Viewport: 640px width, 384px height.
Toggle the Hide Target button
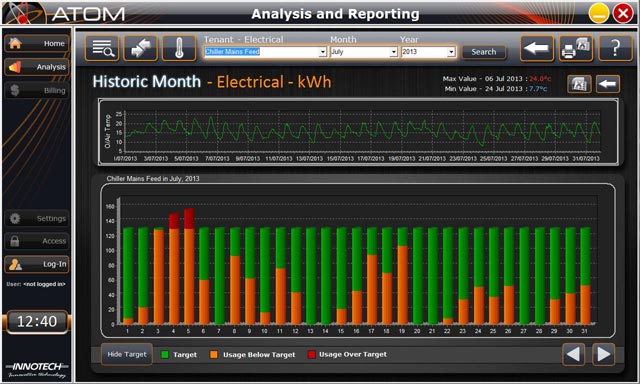click(x=127, y=354)
